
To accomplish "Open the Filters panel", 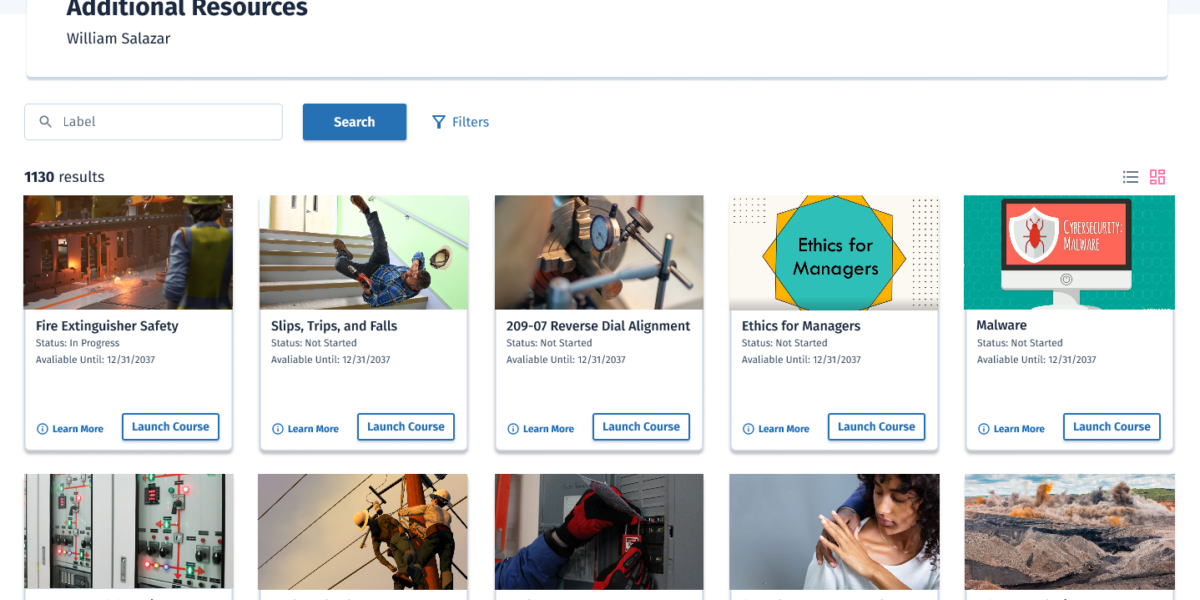I will pos(460,122).
